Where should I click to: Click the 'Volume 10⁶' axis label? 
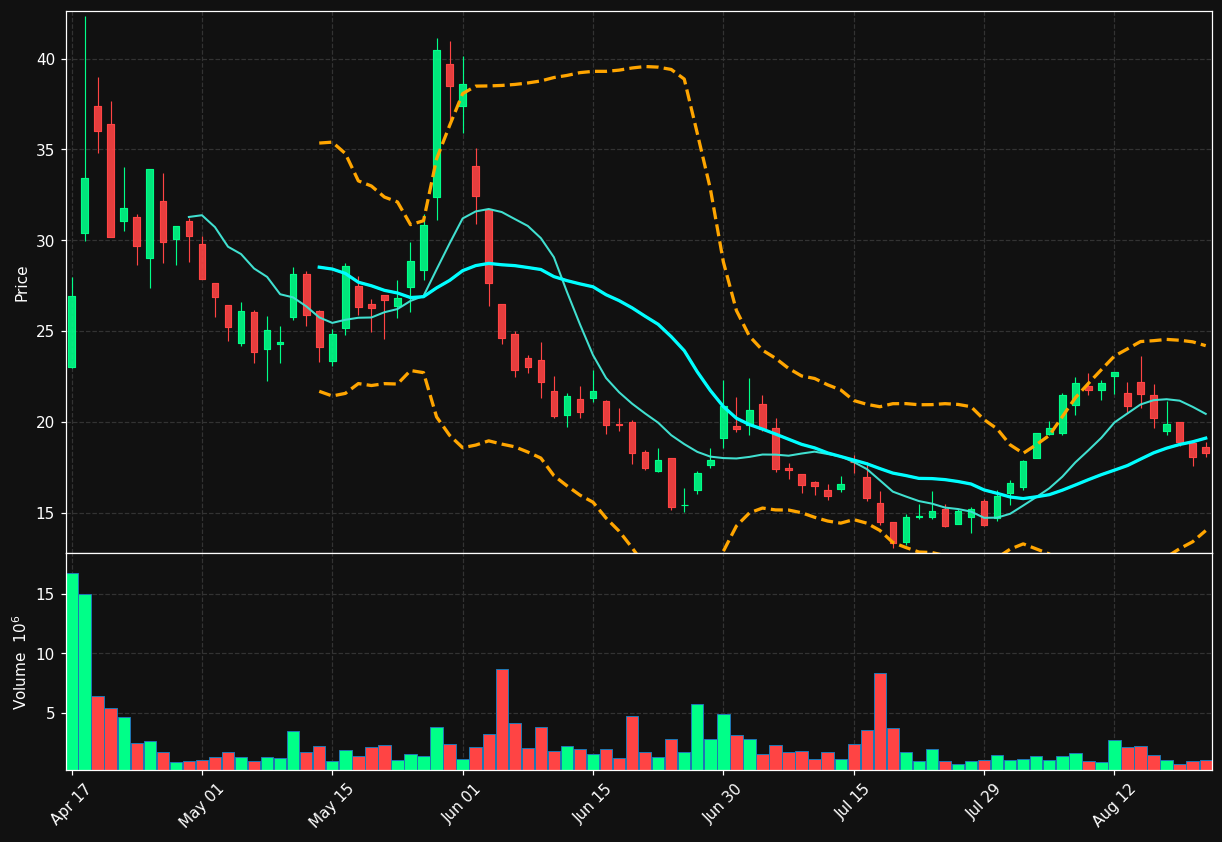pyautogui.click(x=20, y=662)
